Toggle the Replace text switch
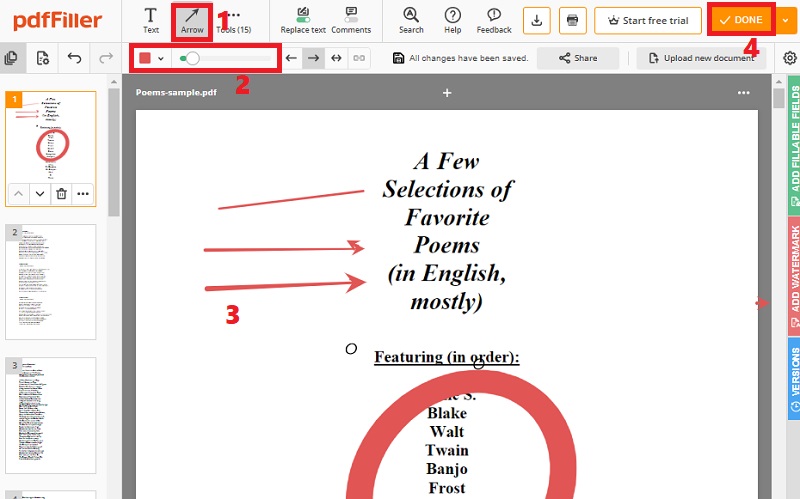This screenshot has width=800, height=499. click(303, 20)
